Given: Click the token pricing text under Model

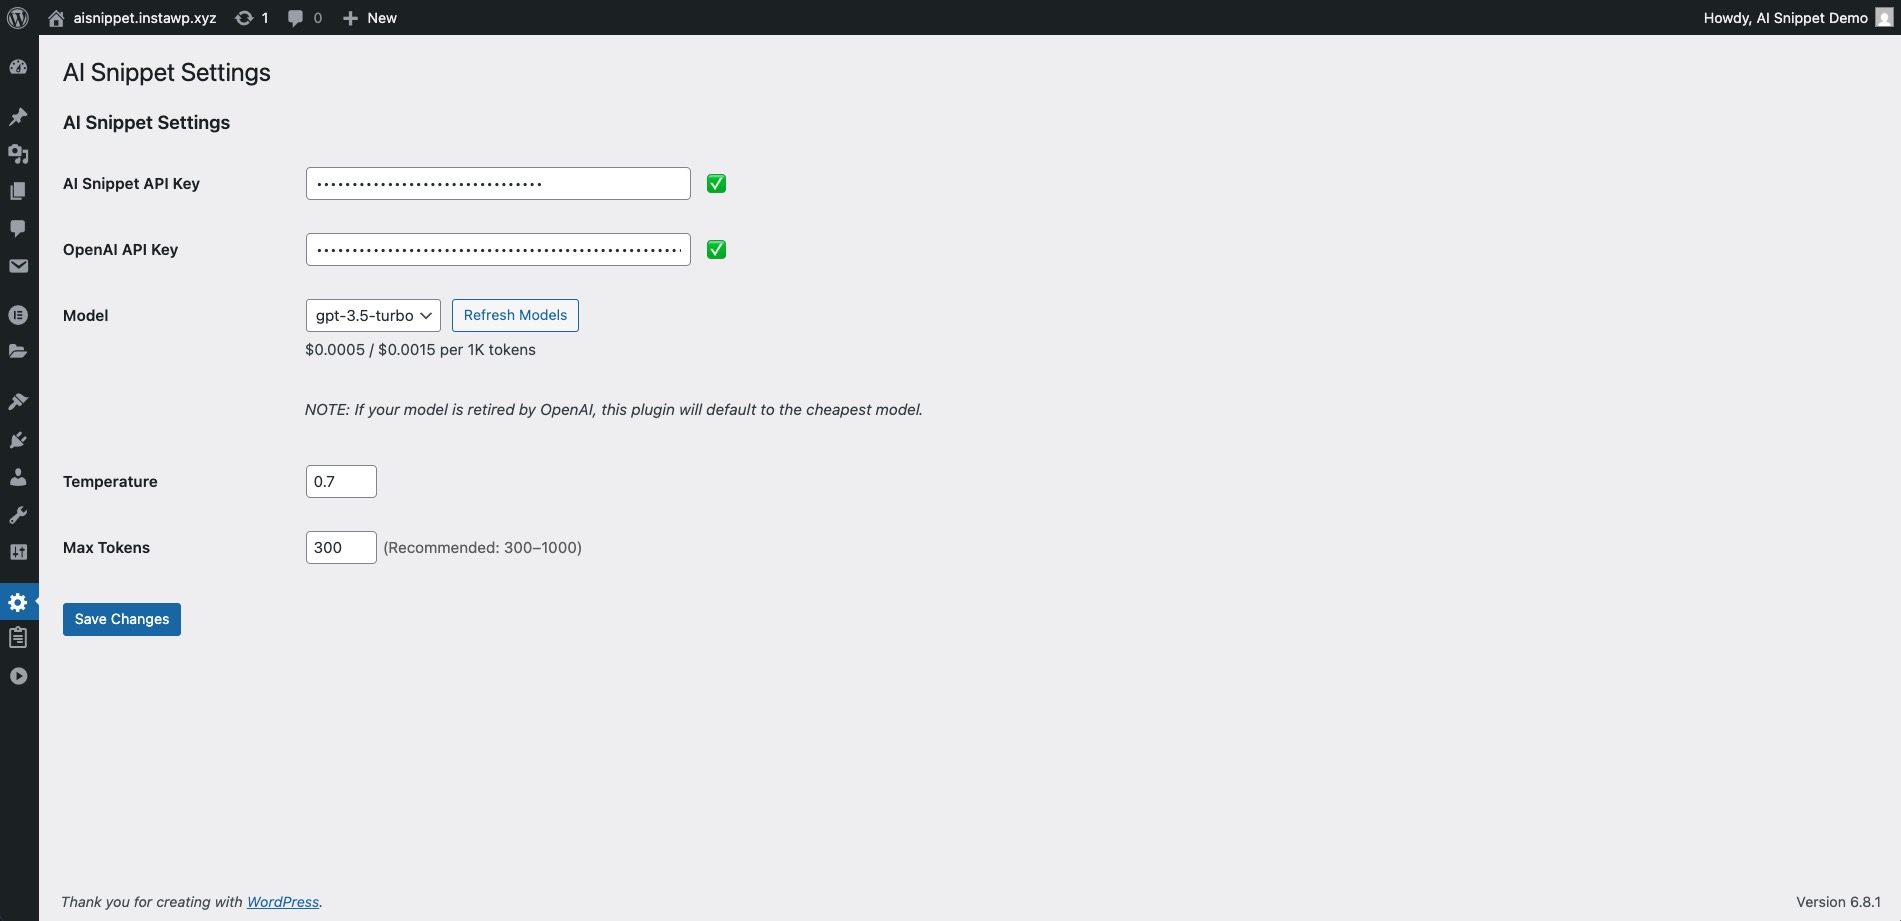Looking at the screenshot, I should (x=420, y=350).
